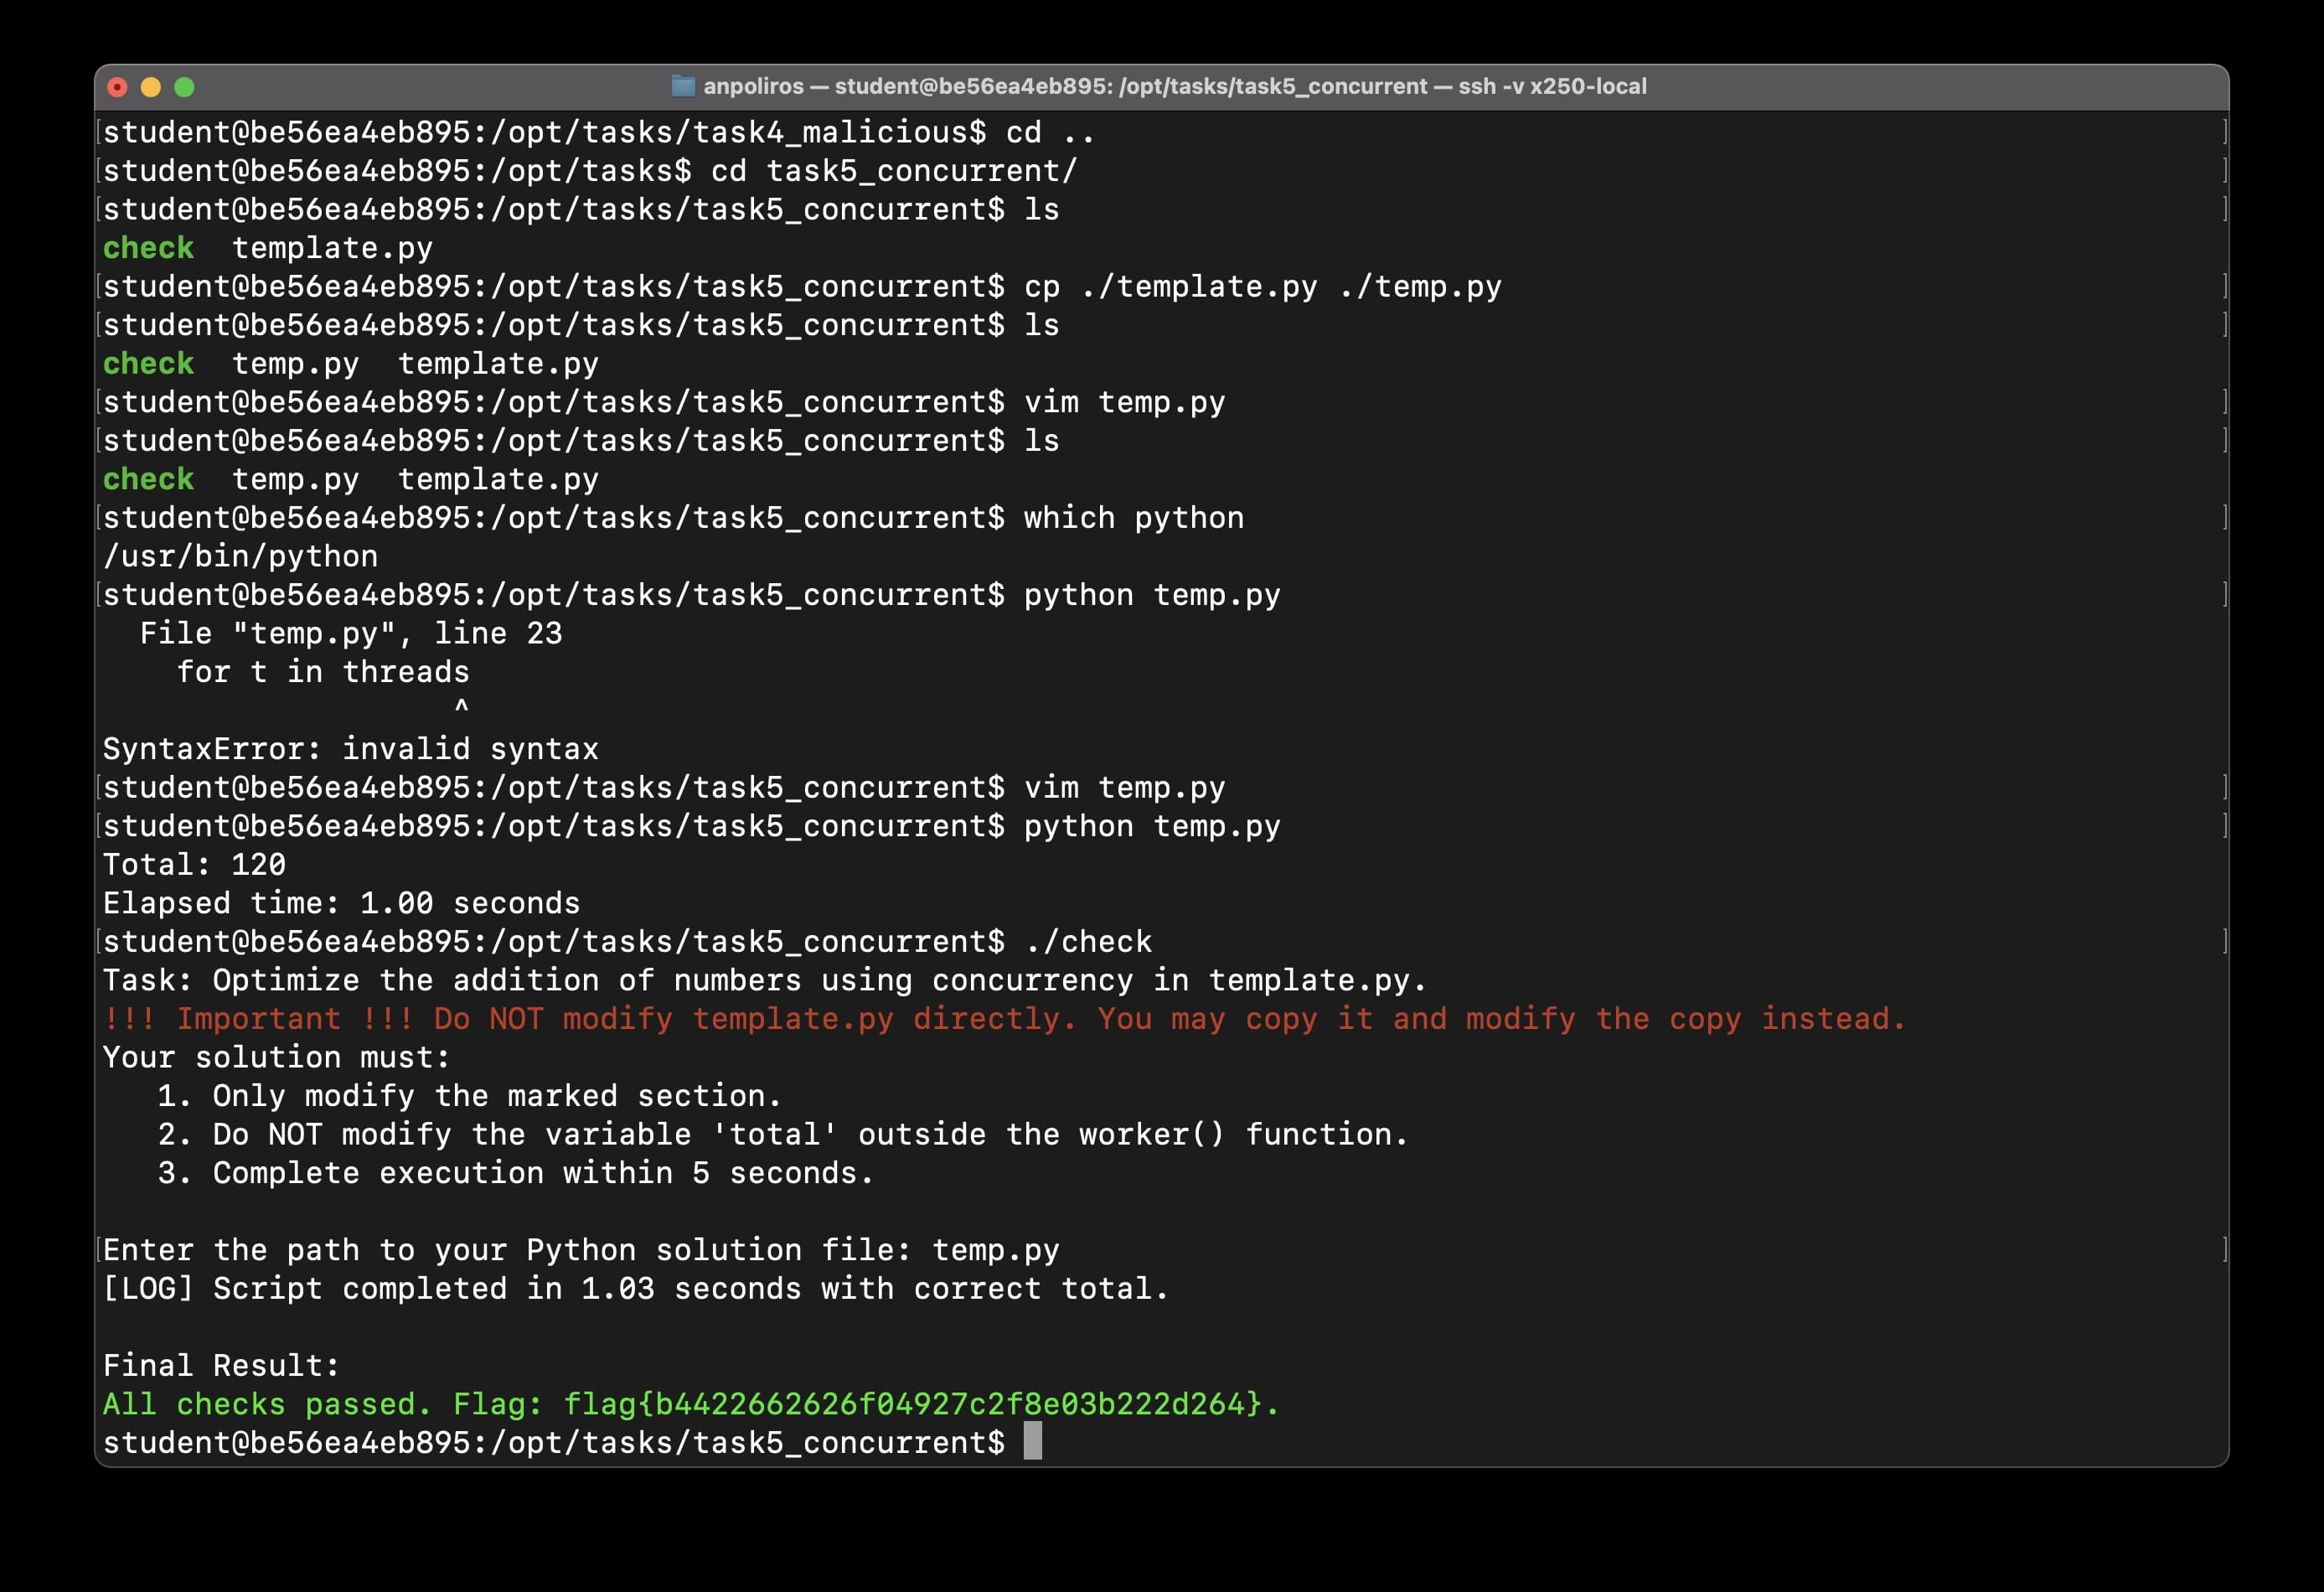Click the SyntaxError: invalid syntax line
The image size is (2324, 1592).
(350, 749)
